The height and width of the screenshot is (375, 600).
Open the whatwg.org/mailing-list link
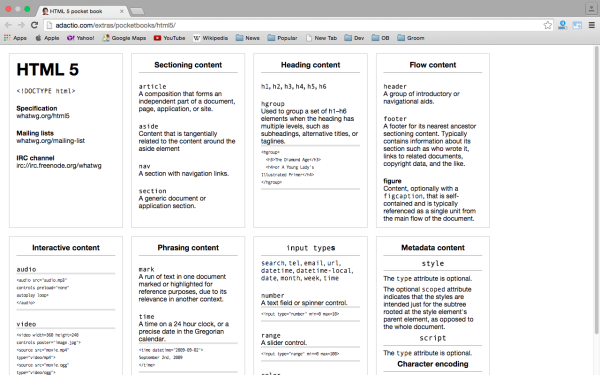51,141
